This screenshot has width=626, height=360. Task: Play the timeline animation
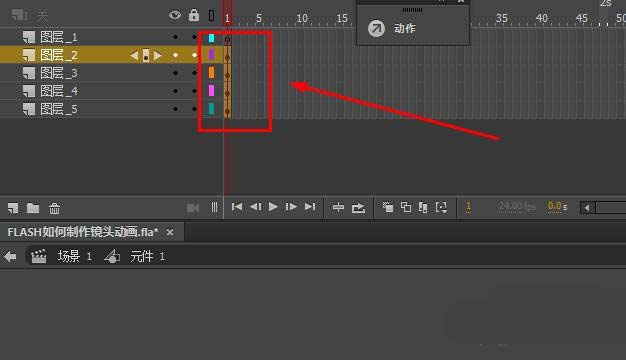[x=273, y=207]
